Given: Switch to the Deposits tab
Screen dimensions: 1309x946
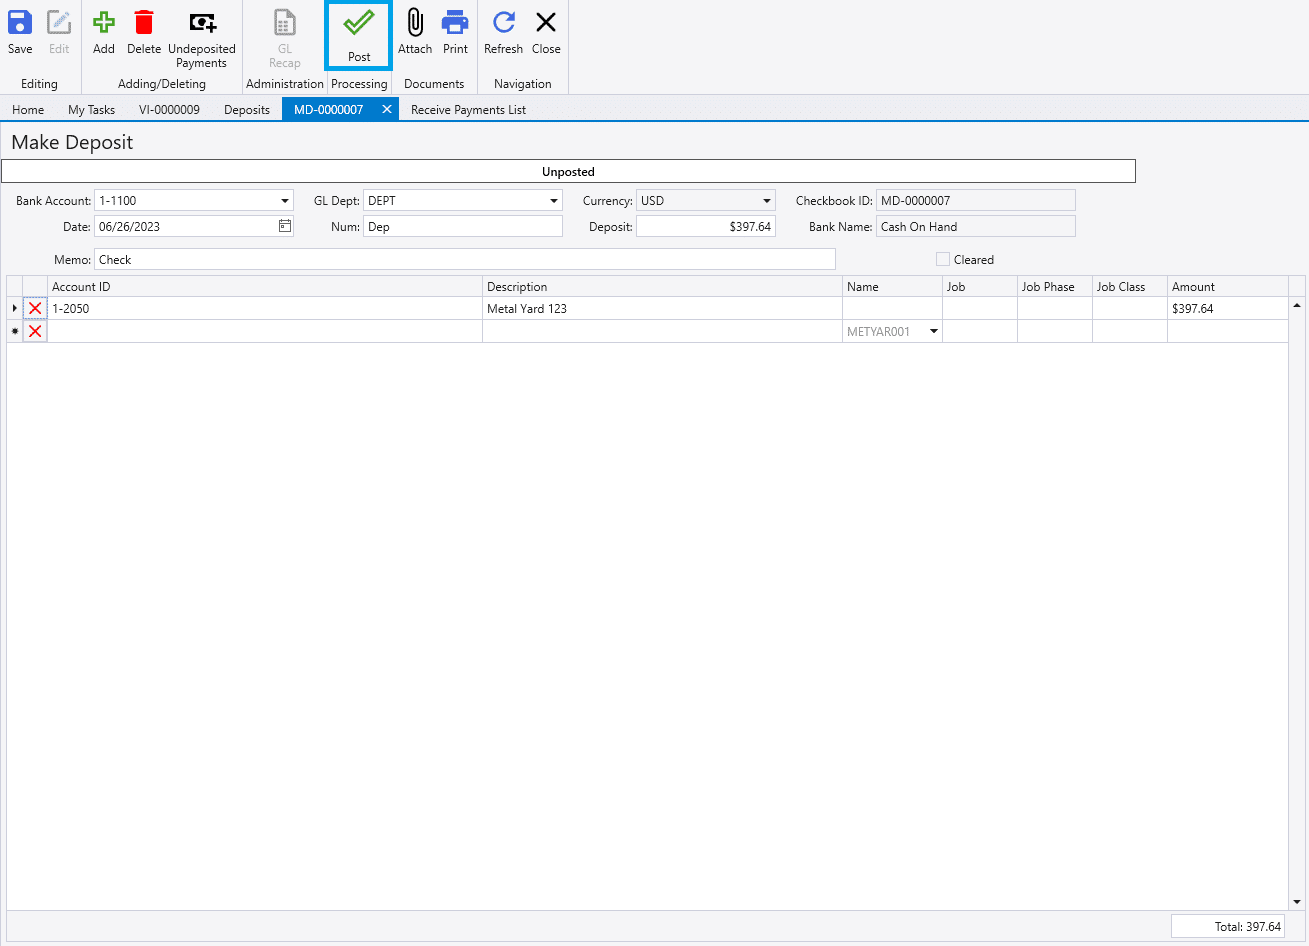Looking at the screenshot, I should 246,109.
